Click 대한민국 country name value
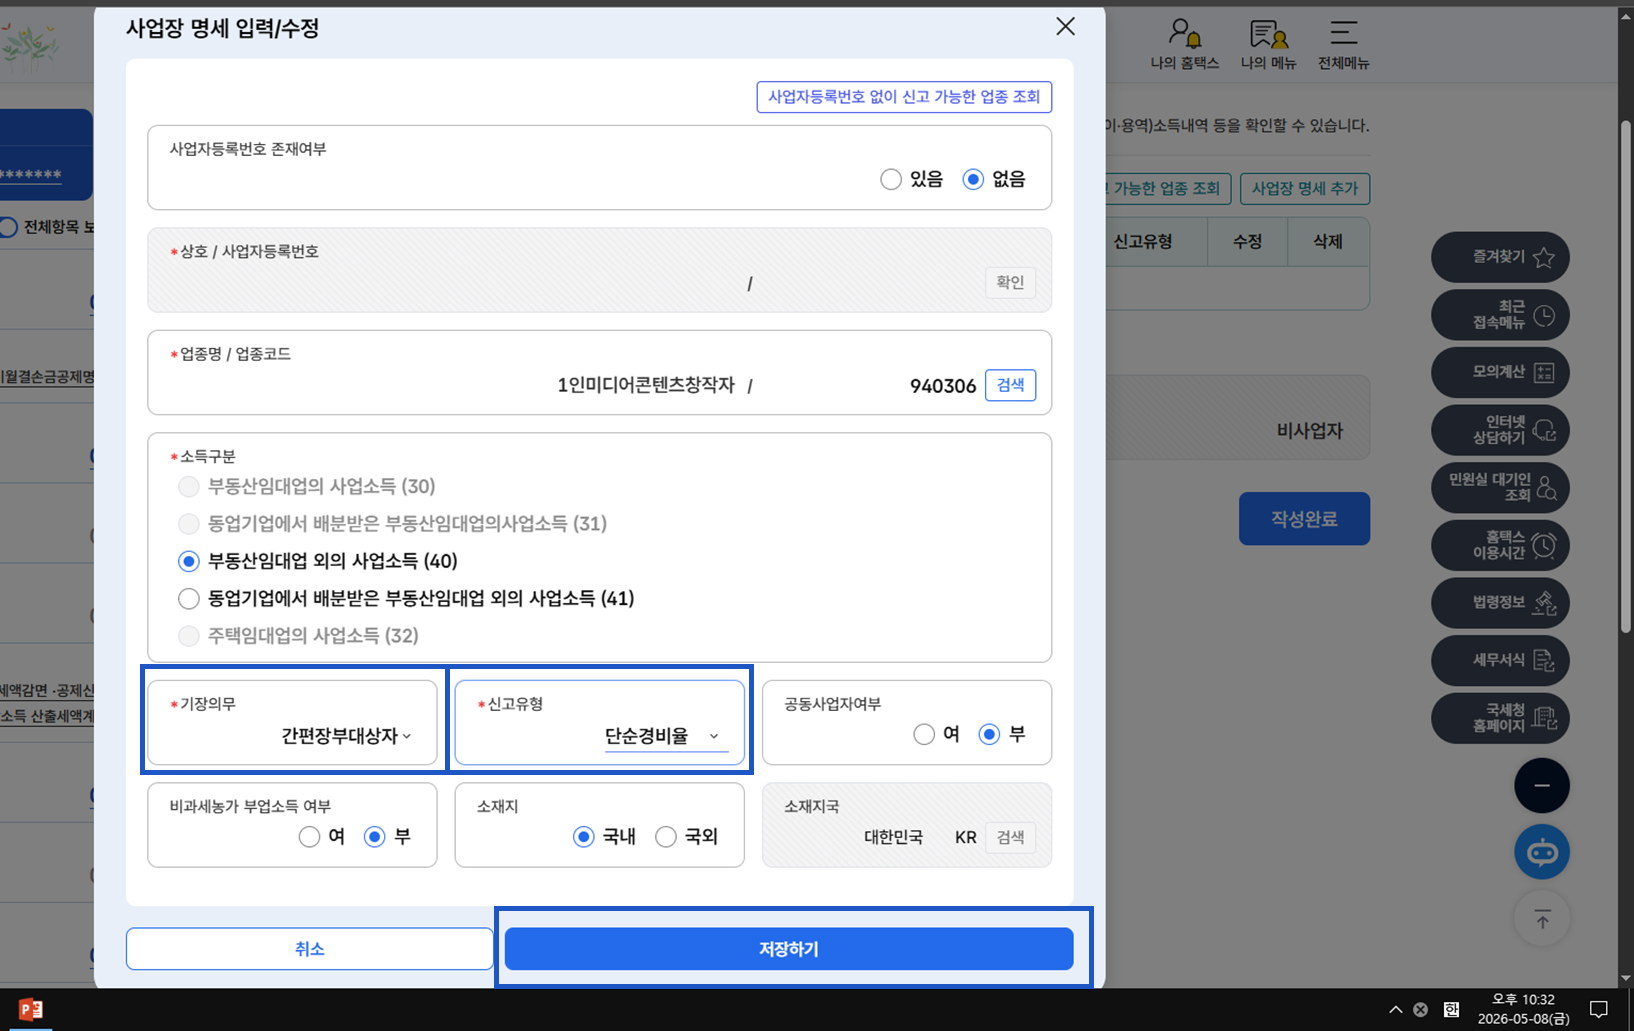This screenshot has height=1031, width=1634. pos(893,837)
